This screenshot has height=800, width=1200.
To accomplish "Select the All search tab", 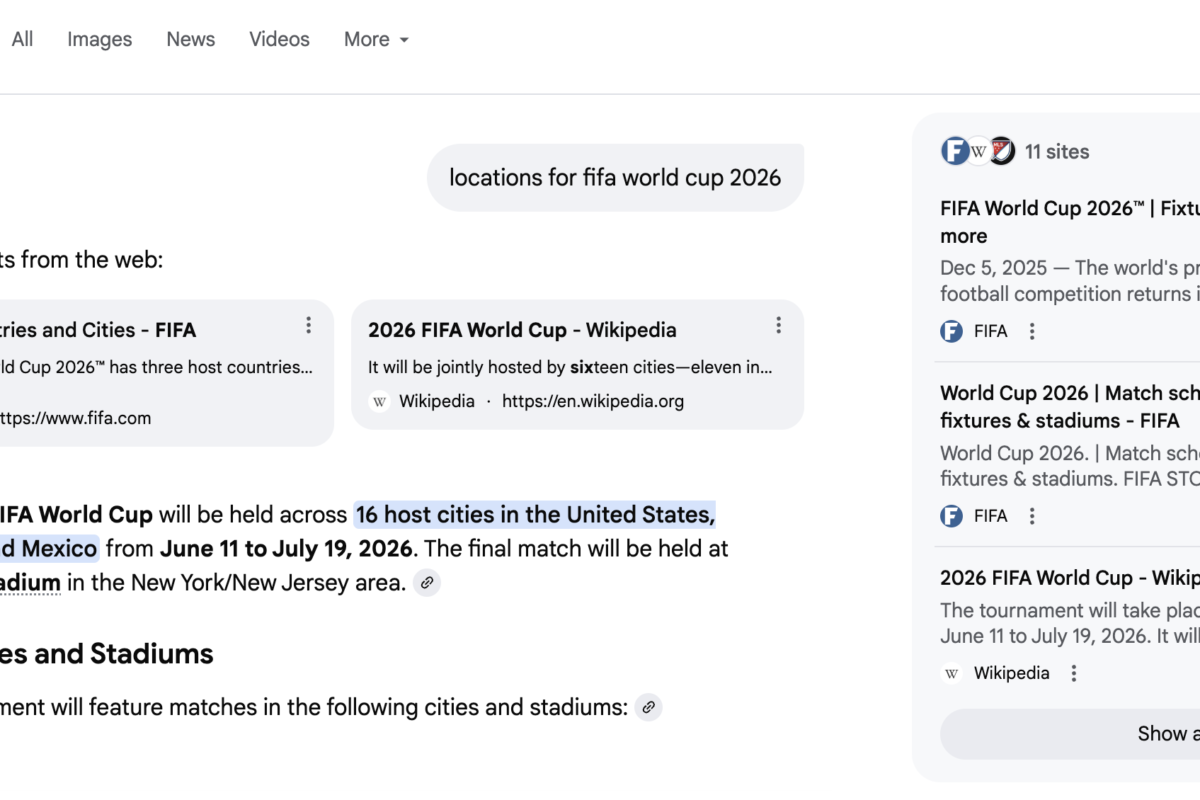I will coord(21,39).
